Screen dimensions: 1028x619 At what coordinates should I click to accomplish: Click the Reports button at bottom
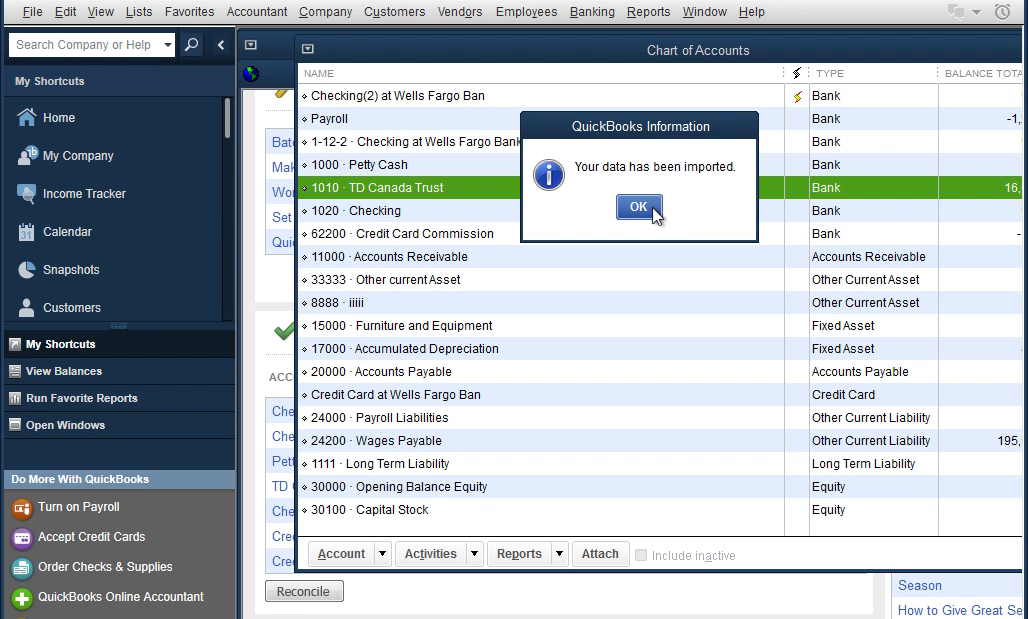coord(519,554)
